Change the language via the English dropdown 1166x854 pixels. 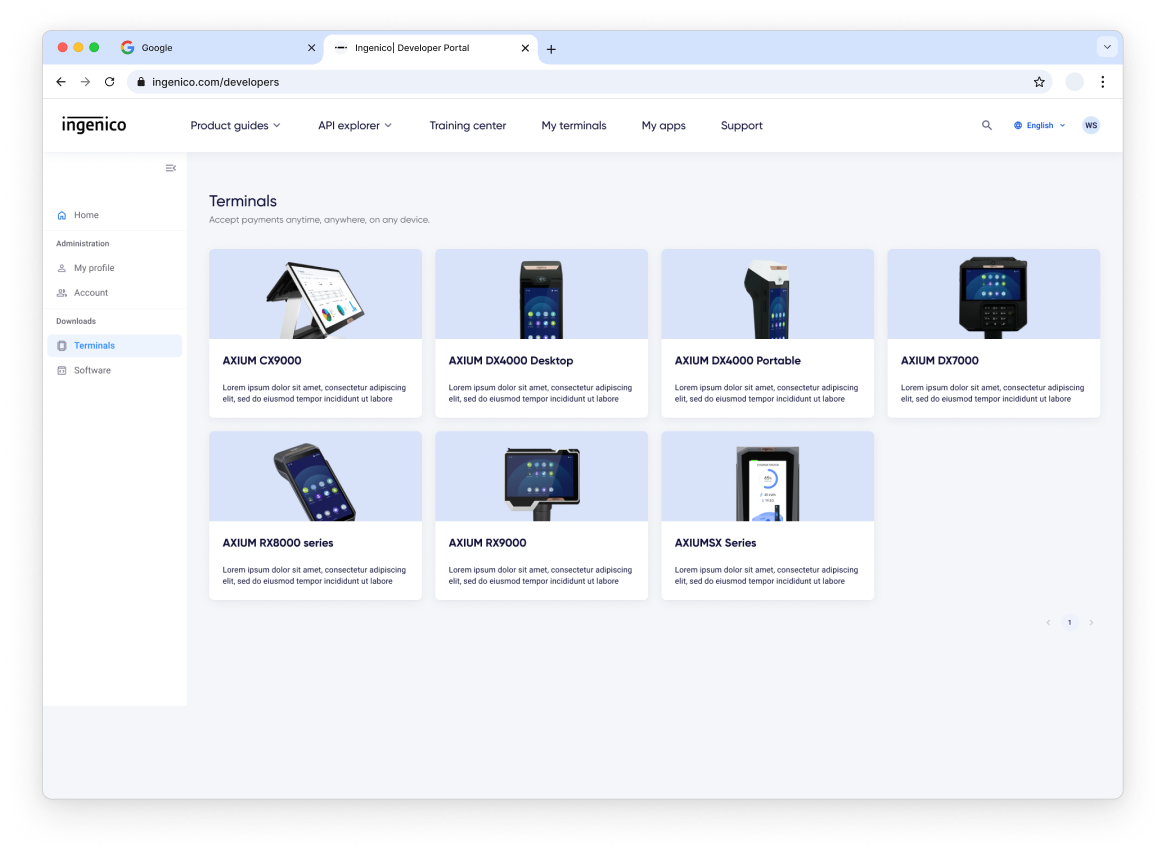pos(1038,125)
